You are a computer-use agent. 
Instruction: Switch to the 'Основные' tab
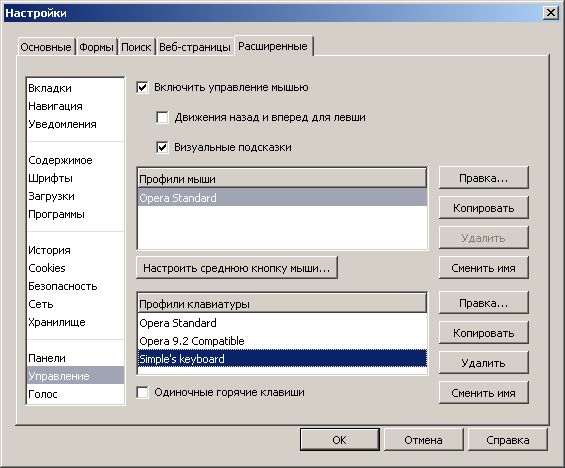click(x=46, y=47)
